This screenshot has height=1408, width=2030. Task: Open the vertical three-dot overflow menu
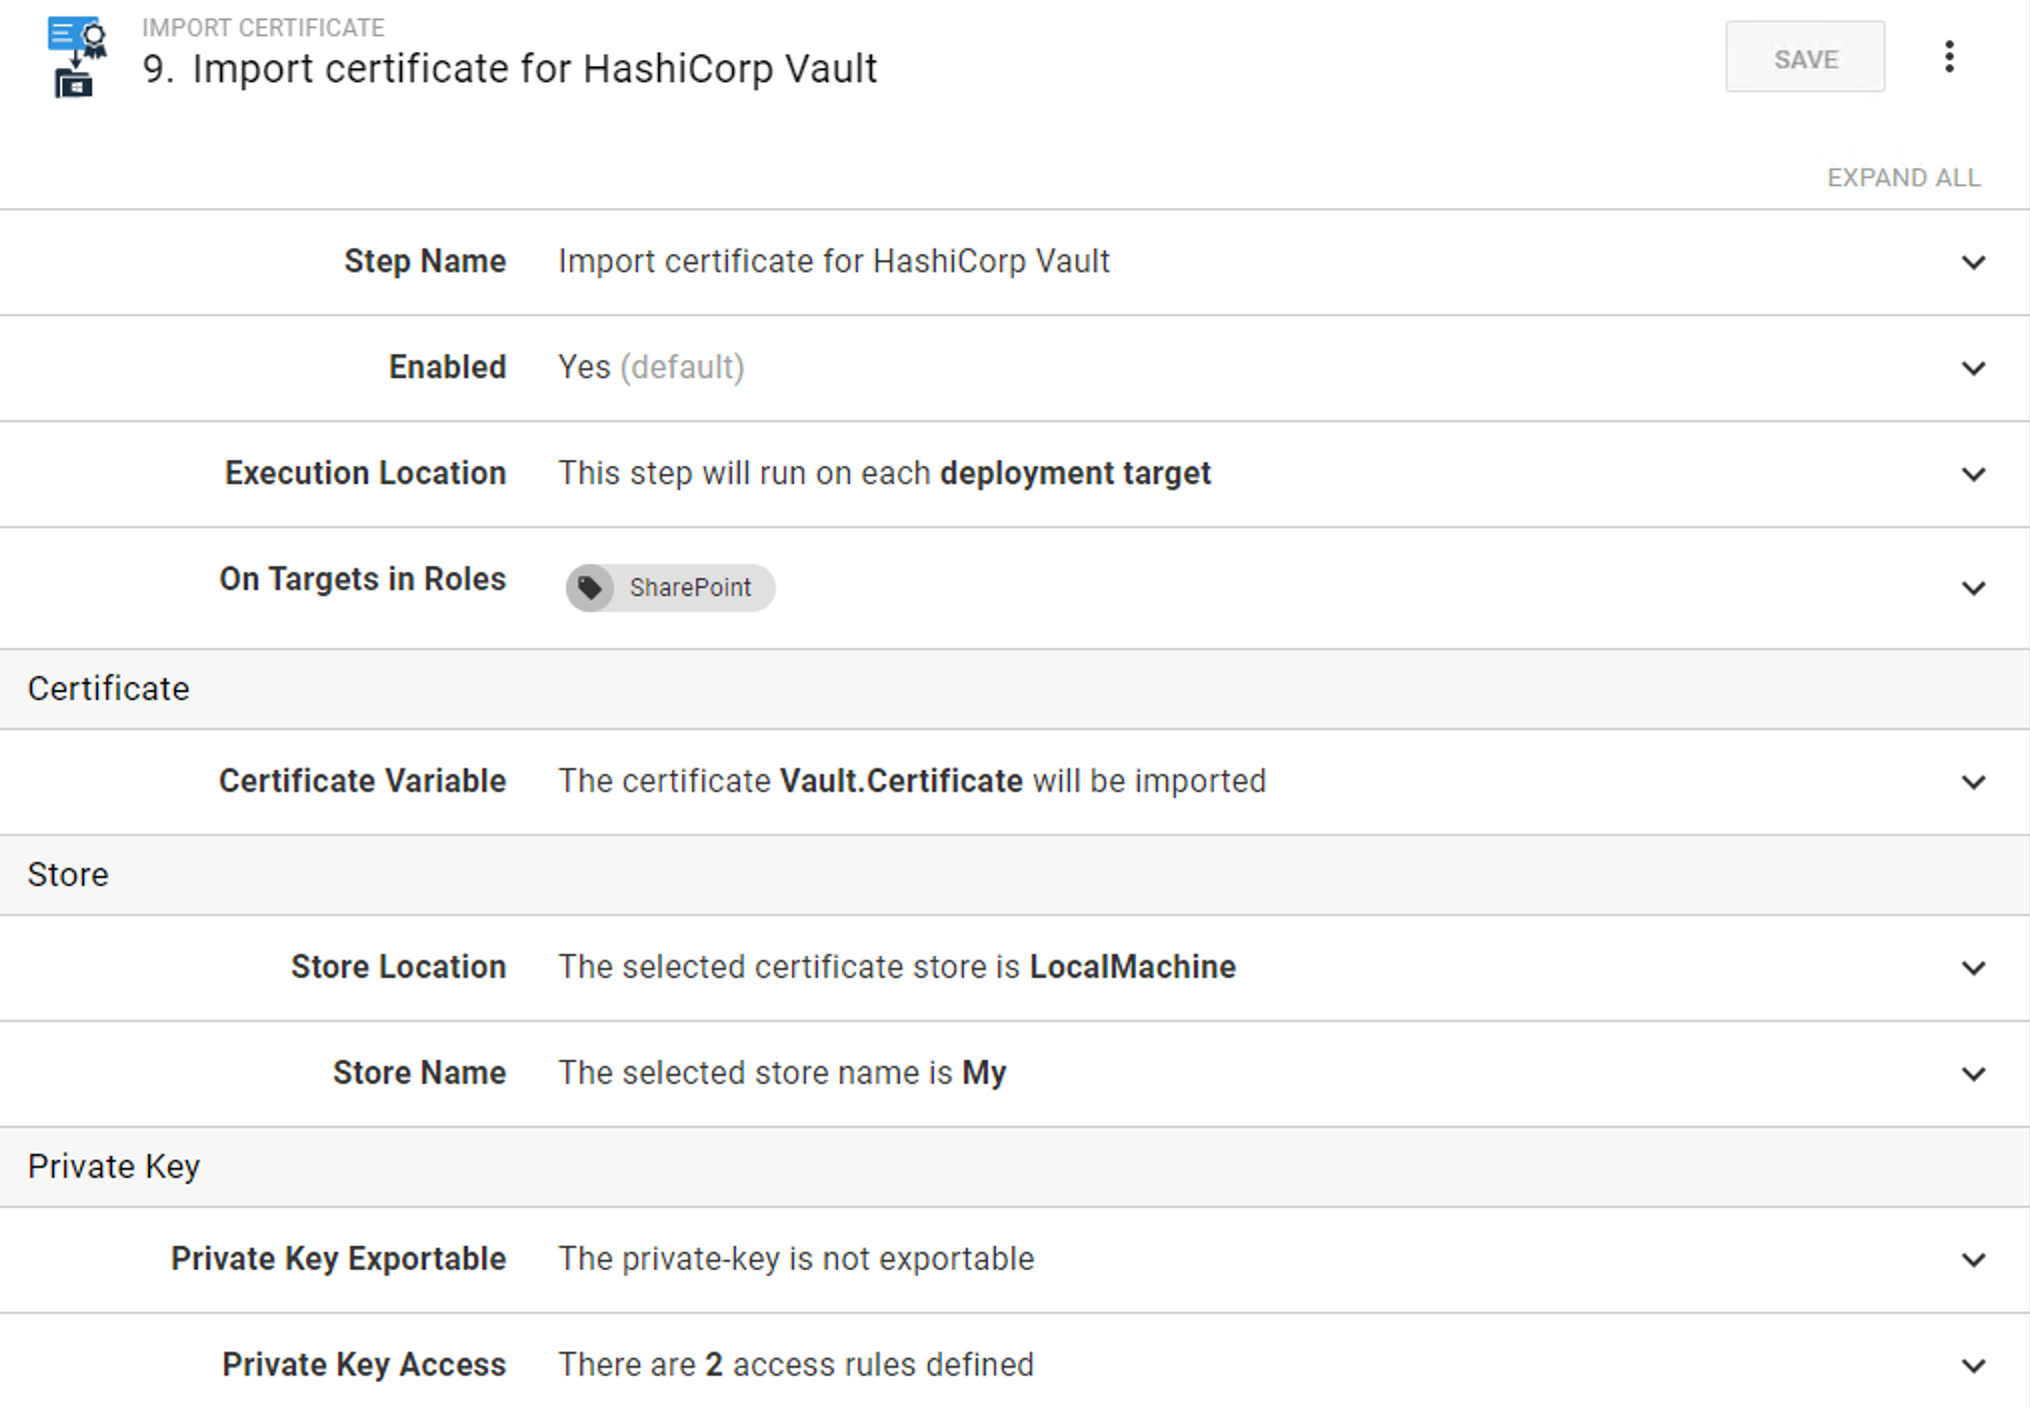pos(1948,57)
